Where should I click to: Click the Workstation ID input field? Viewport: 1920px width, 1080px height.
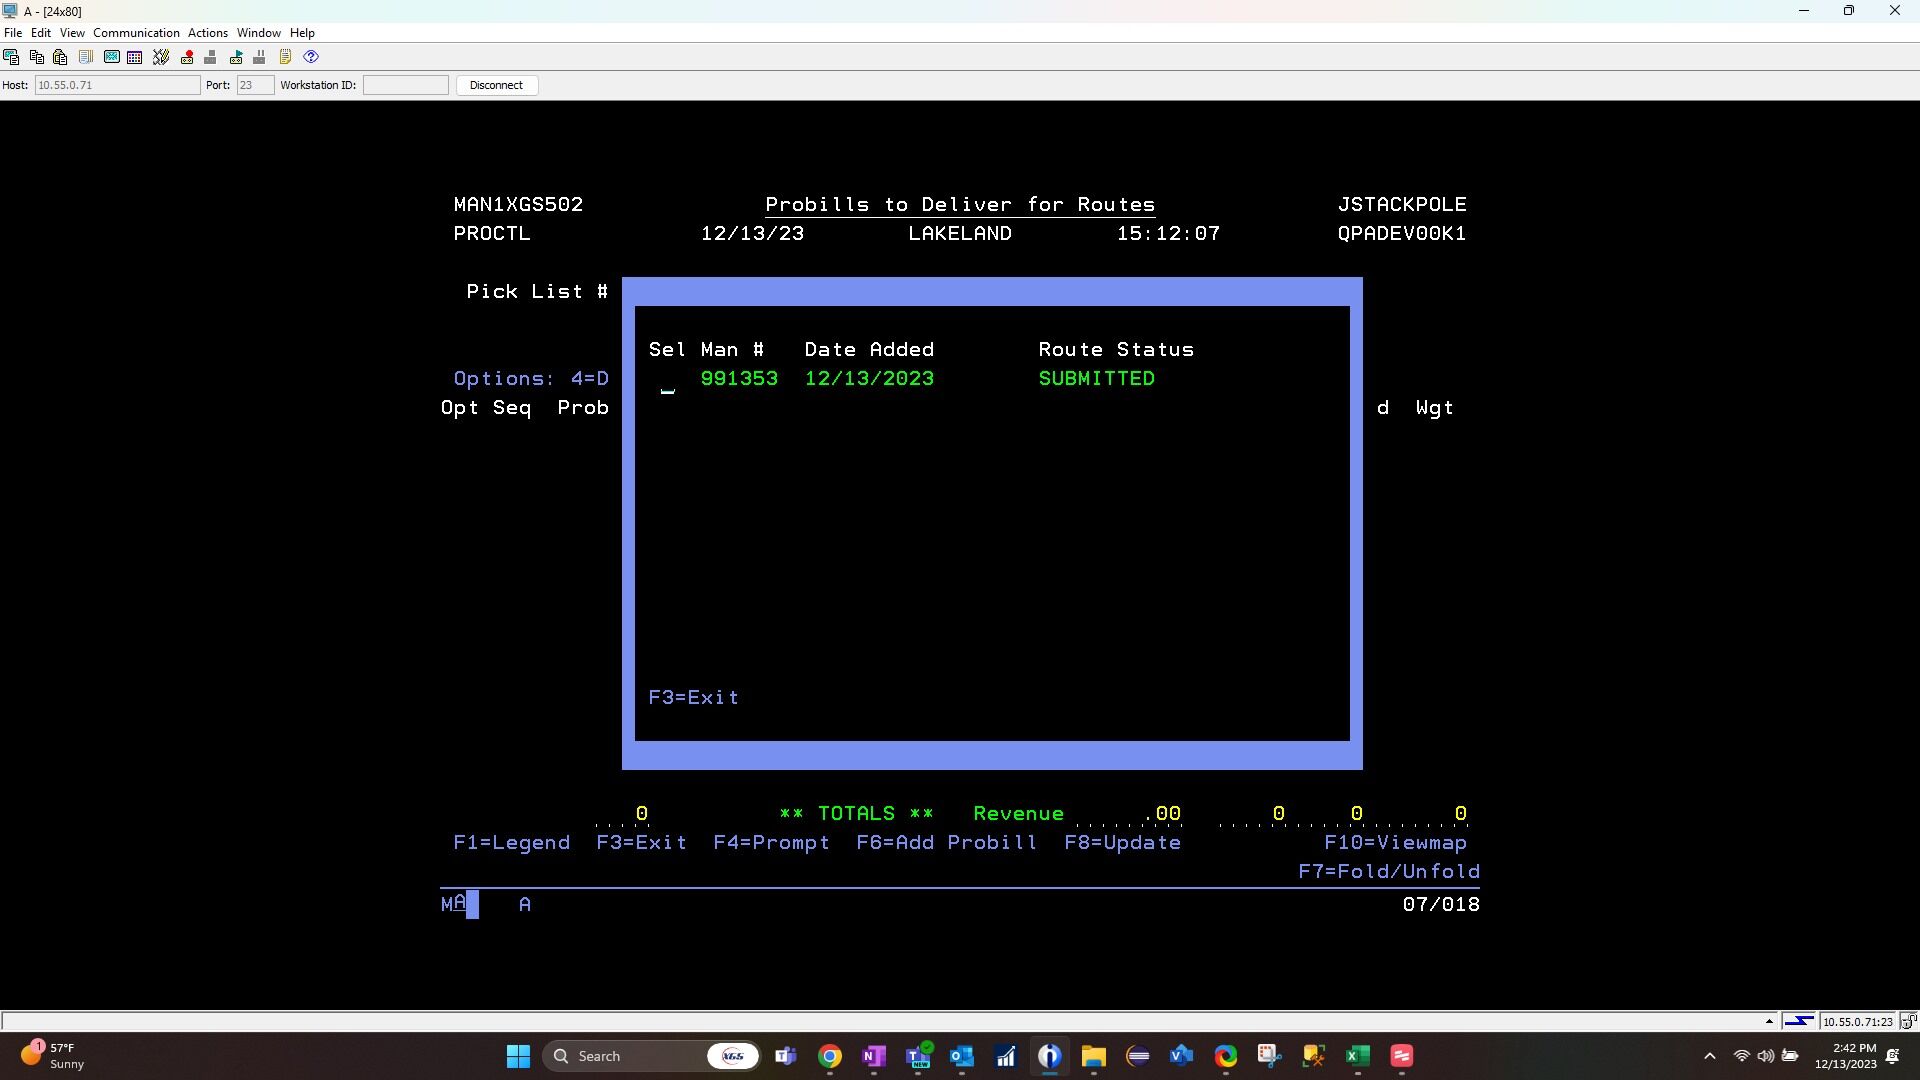(405, 85)
